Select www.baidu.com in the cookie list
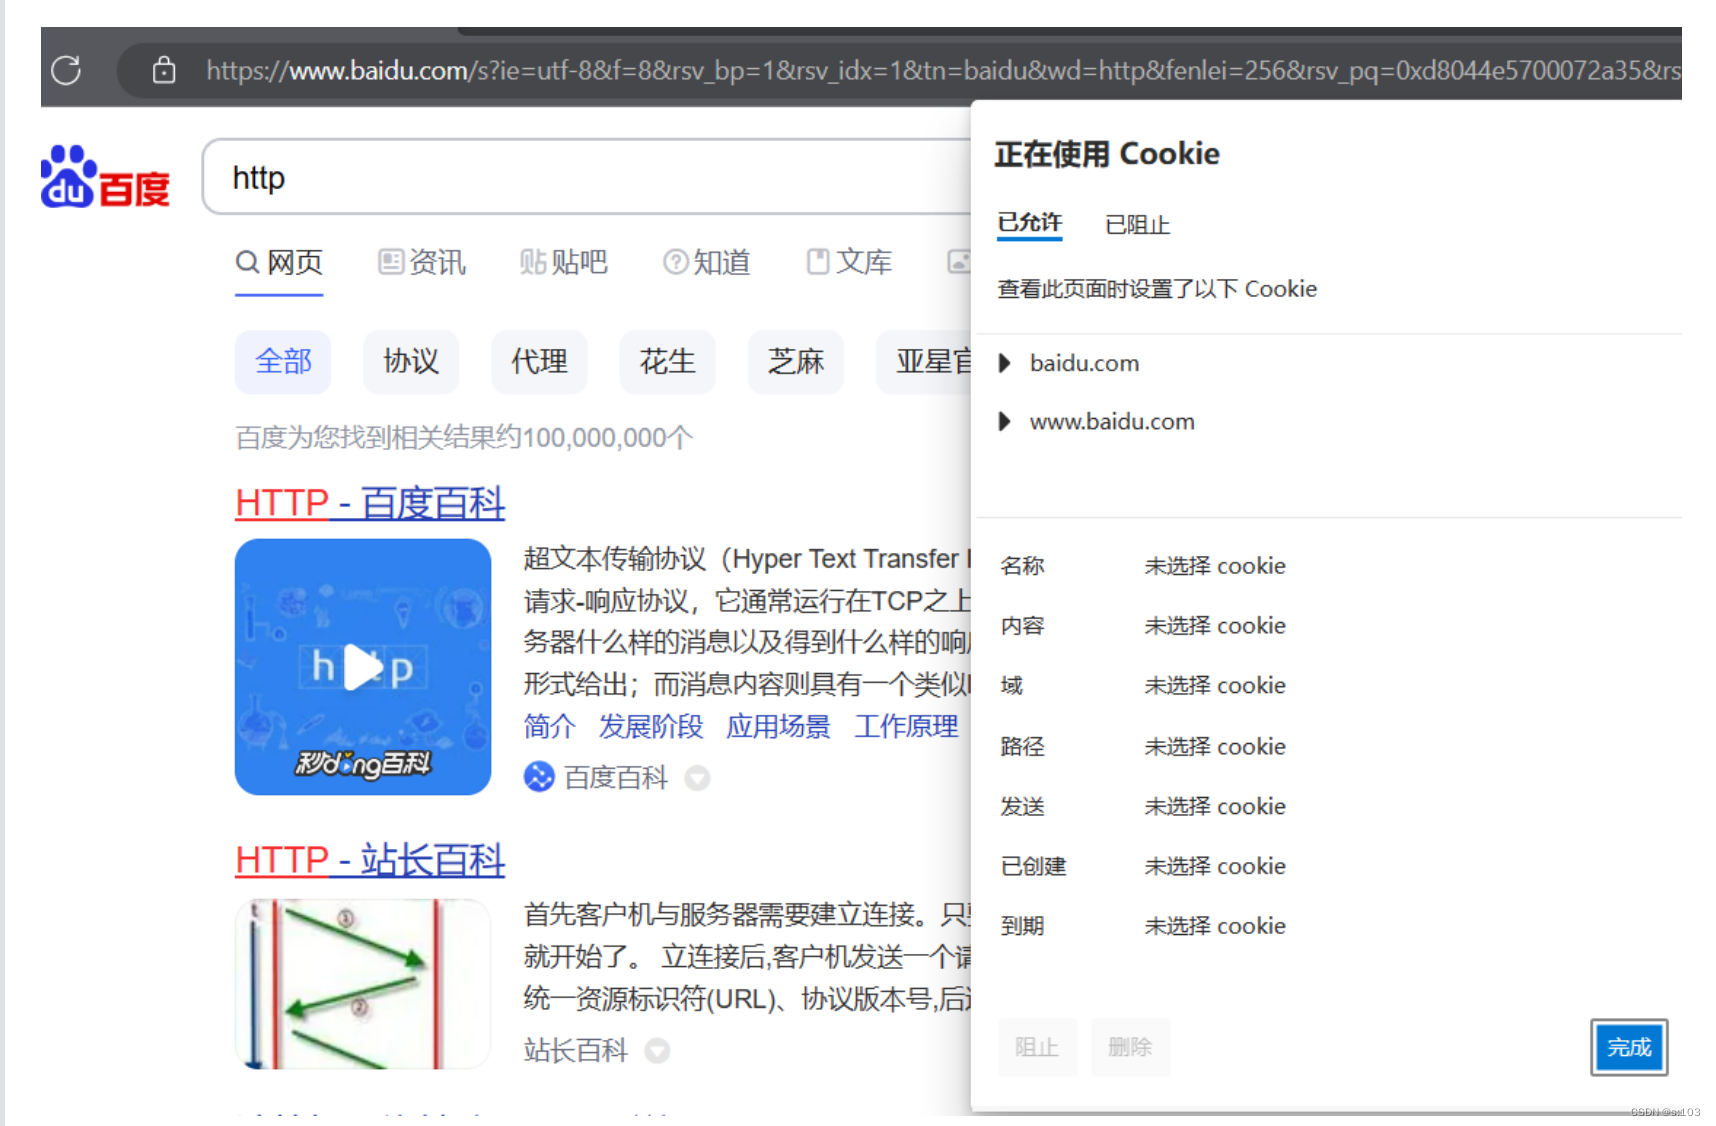The image size is (1716, 1126). coord(1112,421)
